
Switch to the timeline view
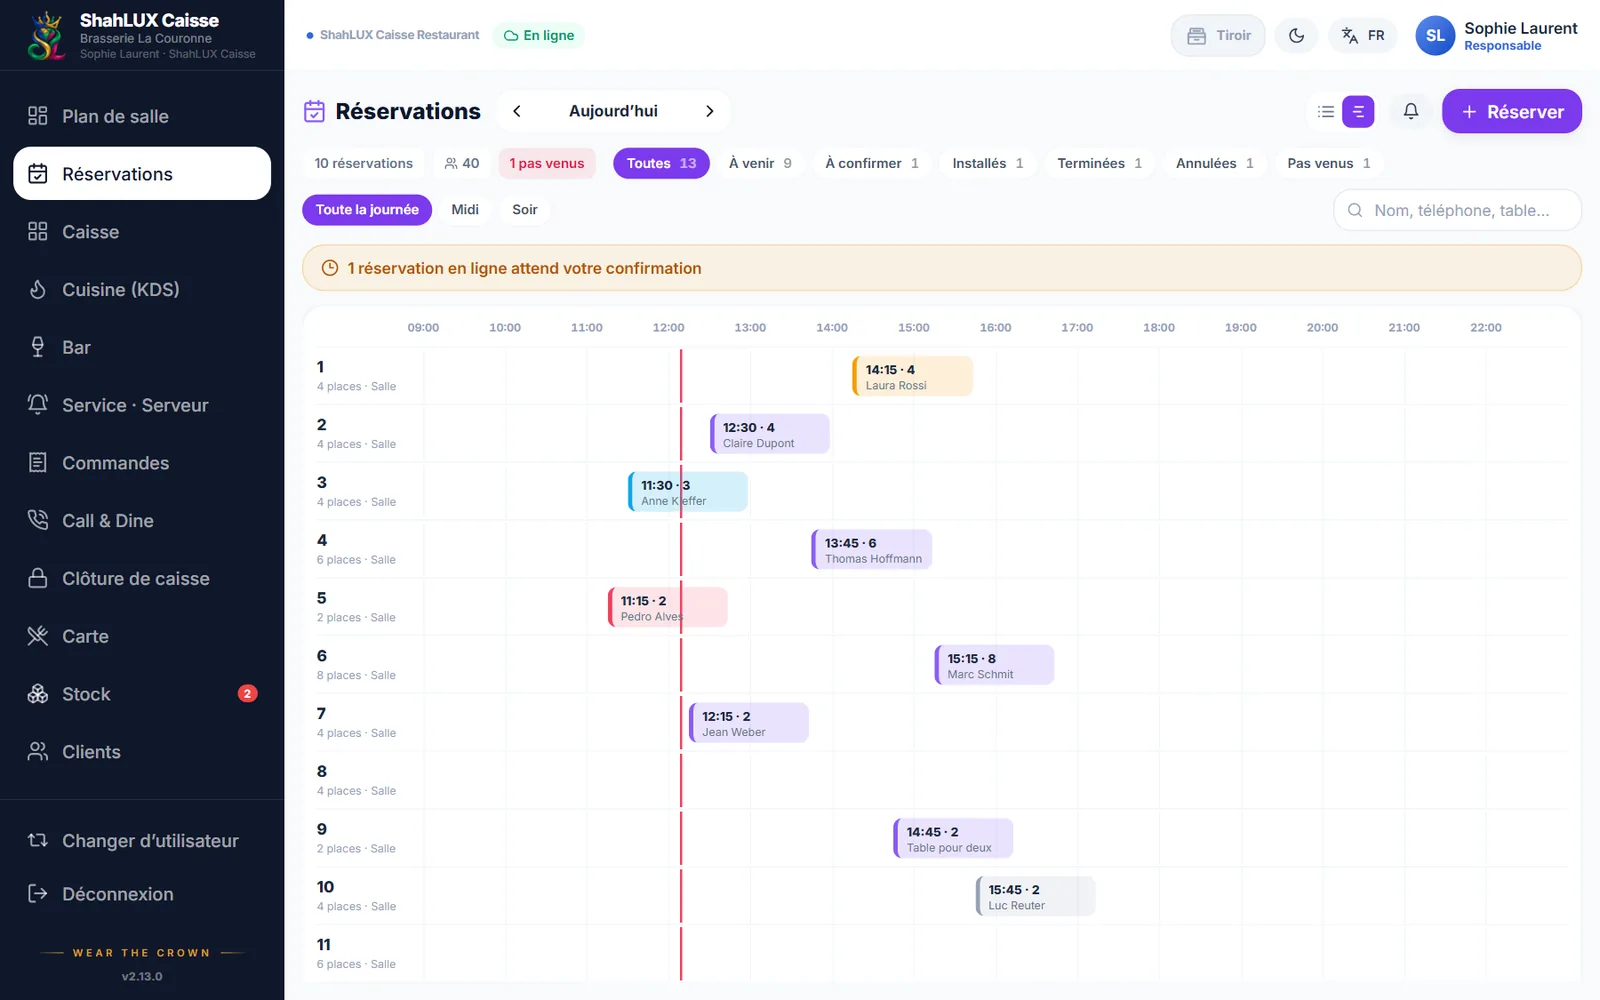[x=1358, y=112]
